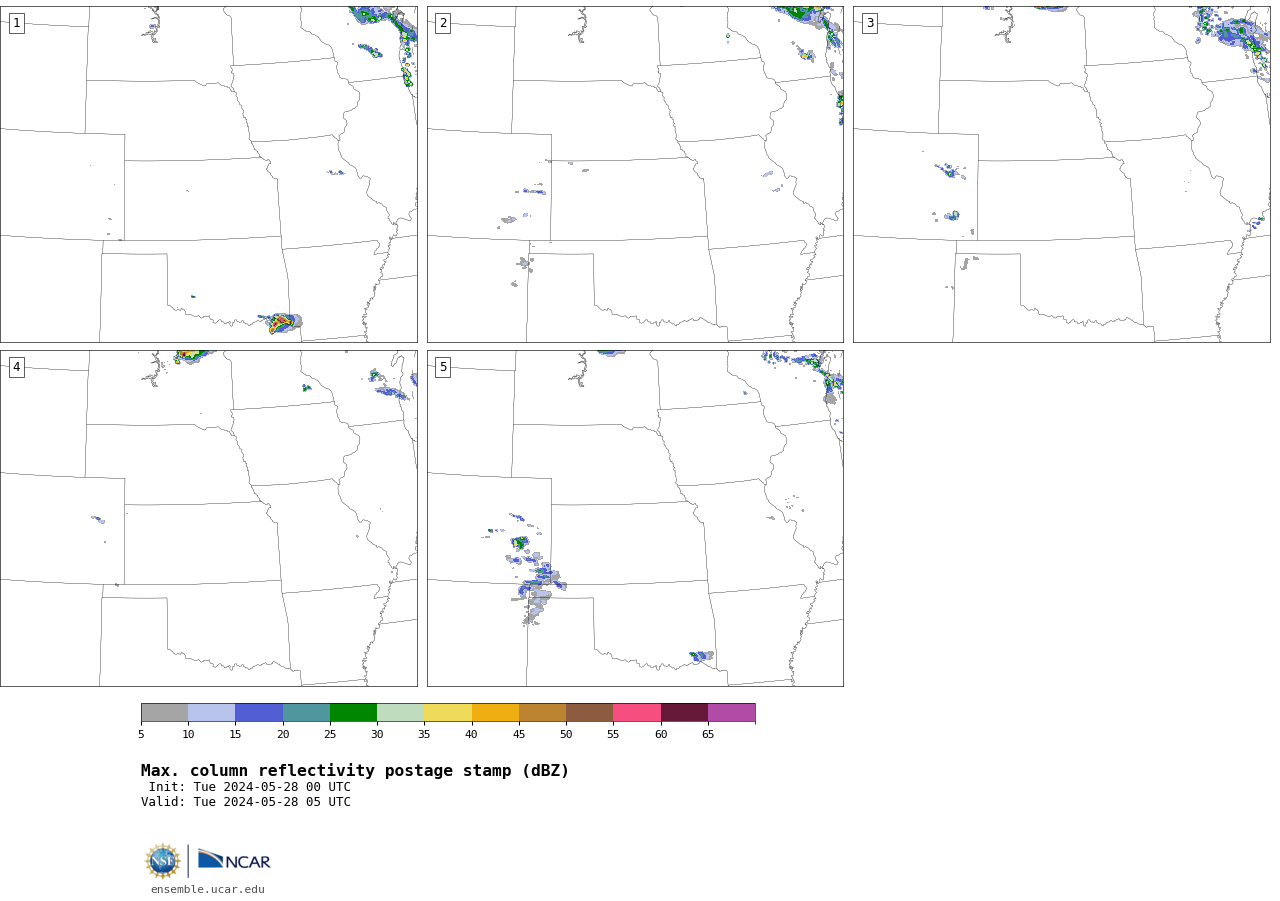Screen dimensions: 1280x901
Task: Click the panel label number 3
Action: pos(869,23)
